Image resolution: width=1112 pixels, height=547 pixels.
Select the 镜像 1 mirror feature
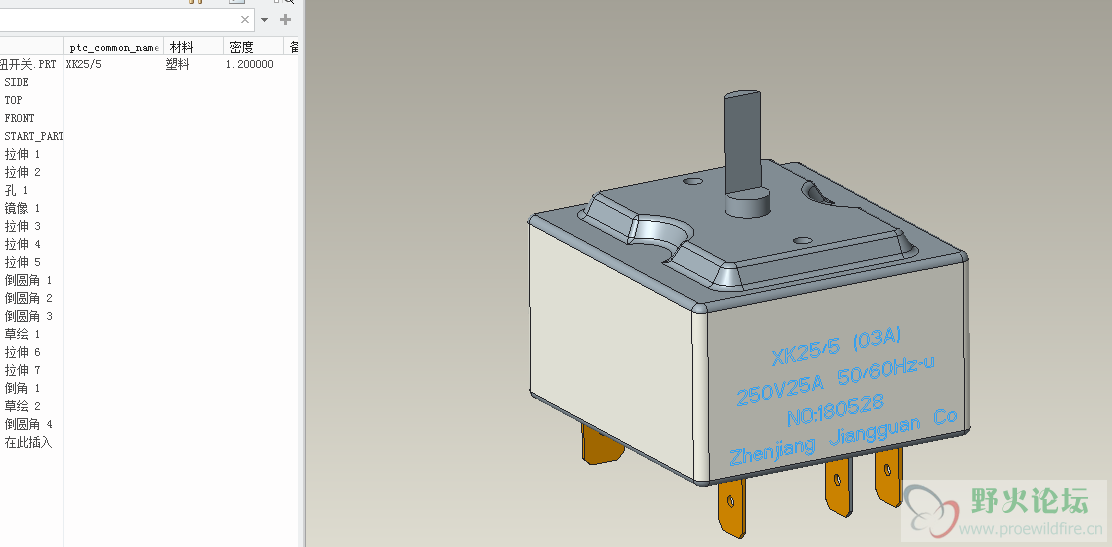(x=22, y=208)
